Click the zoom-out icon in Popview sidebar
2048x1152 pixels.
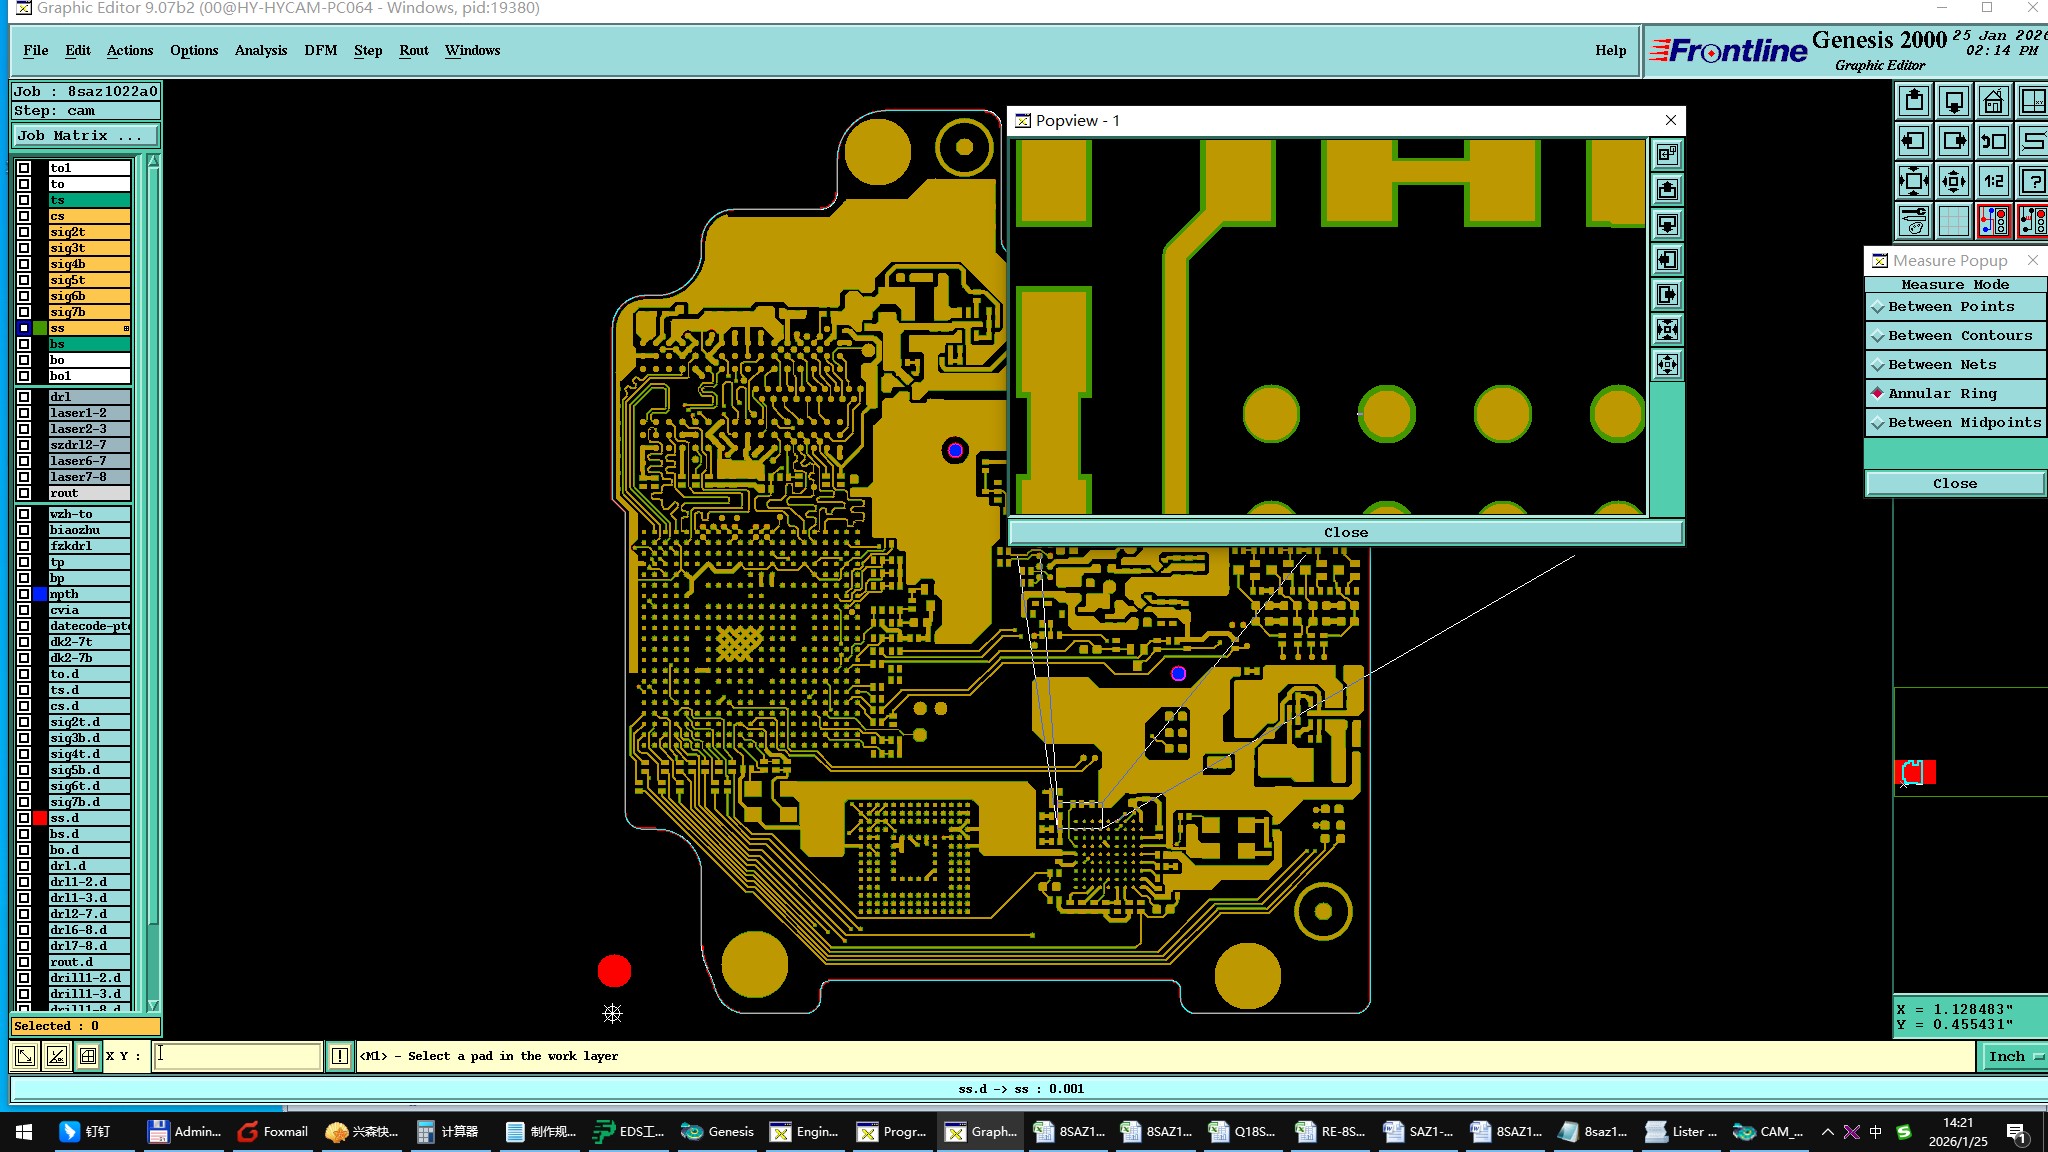tap(1667, 365)
